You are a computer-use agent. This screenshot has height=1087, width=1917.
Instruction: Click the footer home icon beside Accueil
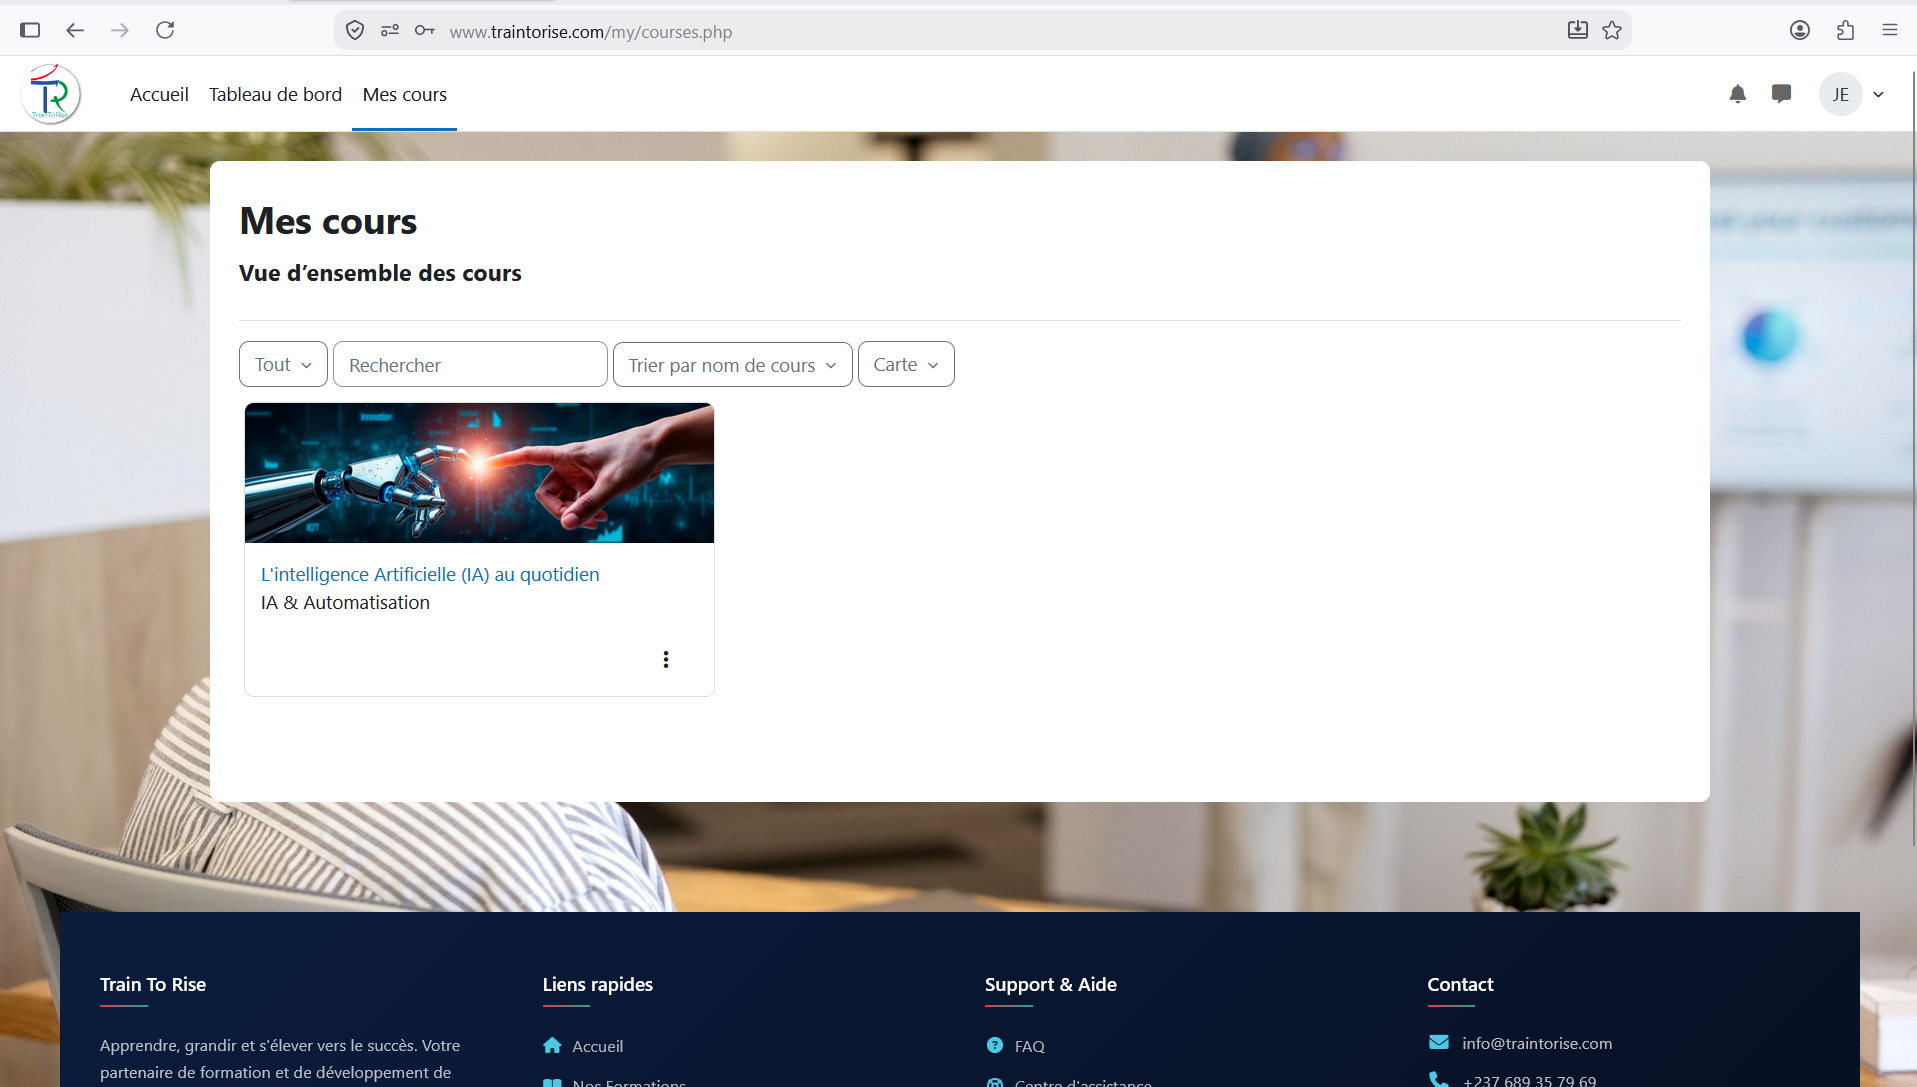[x=552, y=1045]
